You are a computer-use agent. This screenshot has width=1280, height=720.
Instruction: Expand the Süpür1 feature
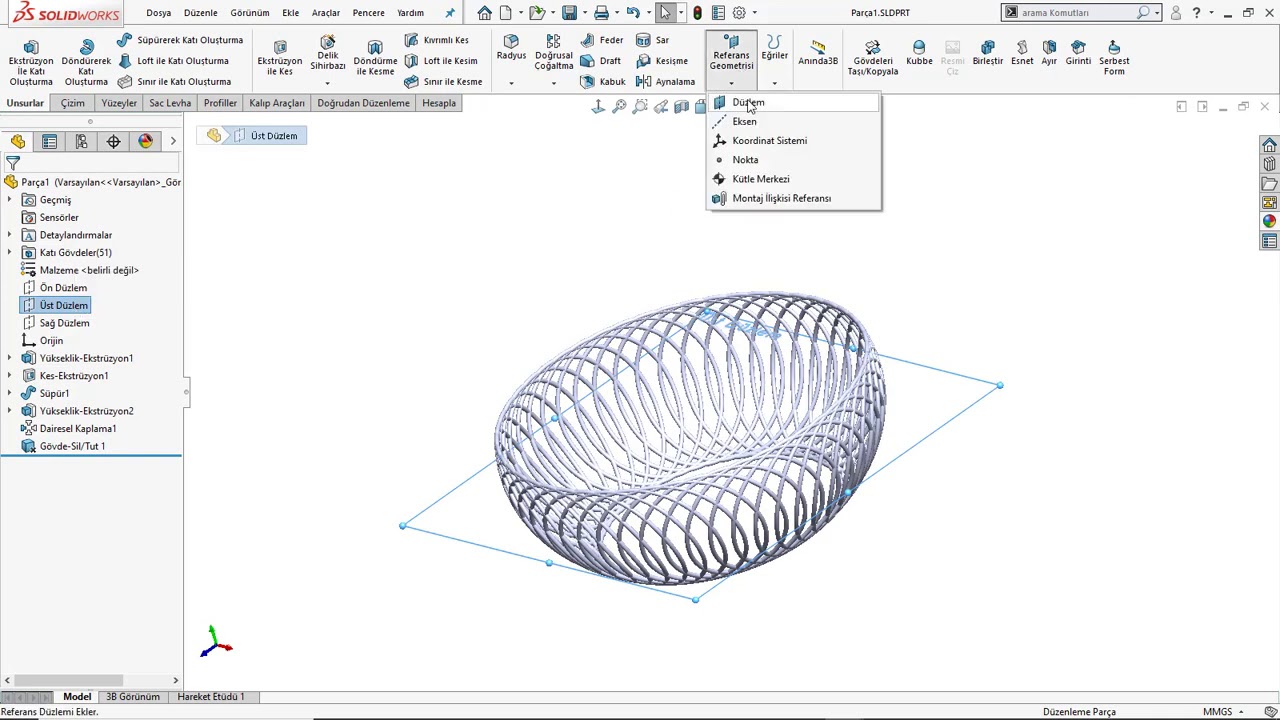tap(10, 393)
